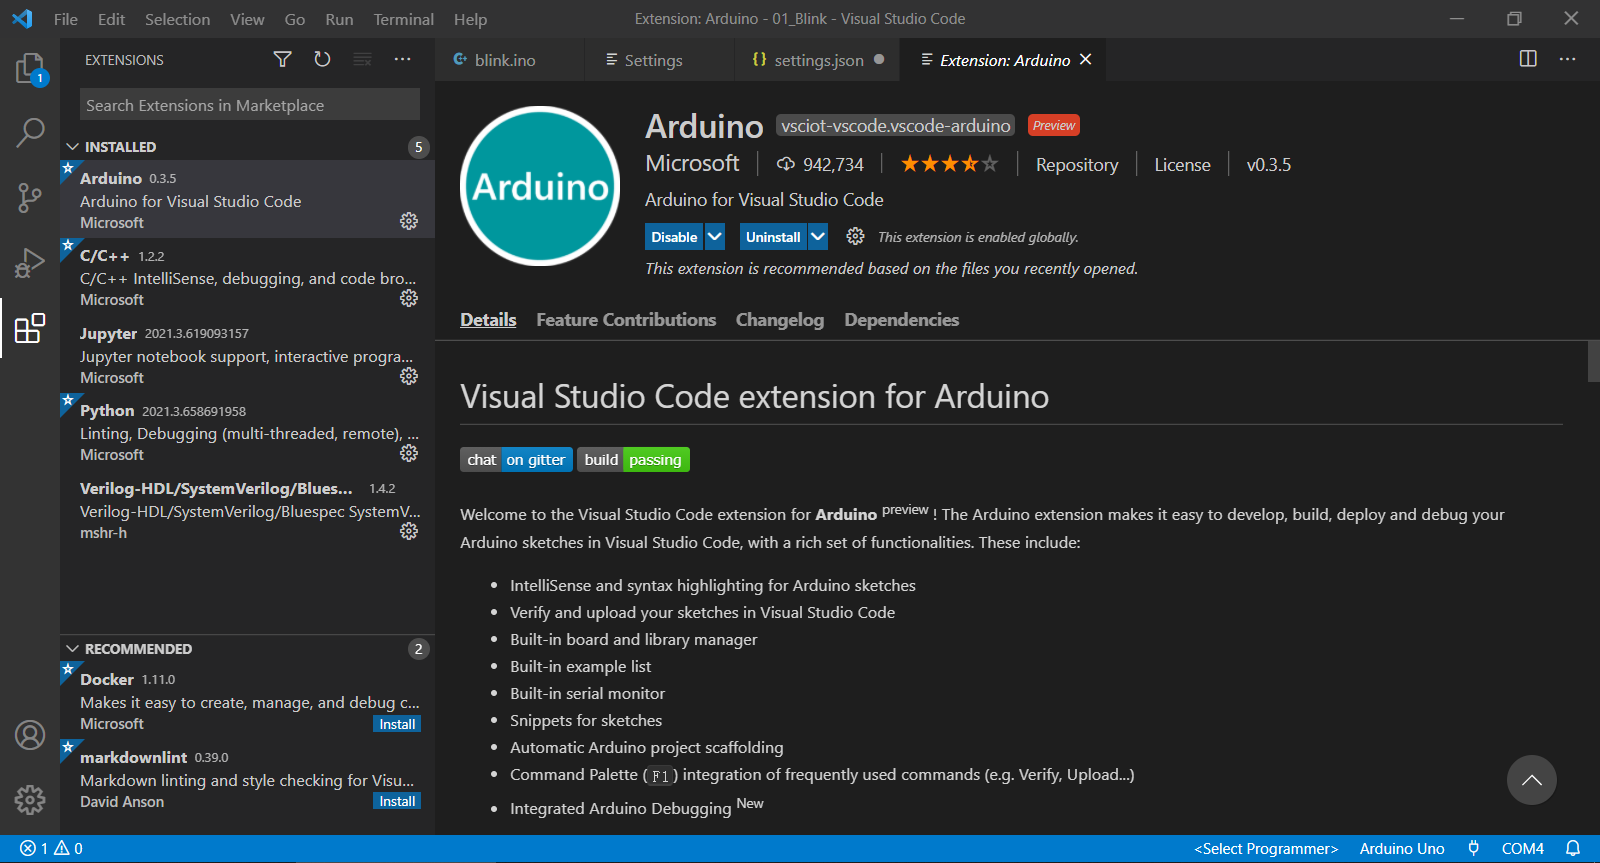Viewport: 1600px width, 863px height.
Task: Open the Repository link
Action: (1077, 165)
